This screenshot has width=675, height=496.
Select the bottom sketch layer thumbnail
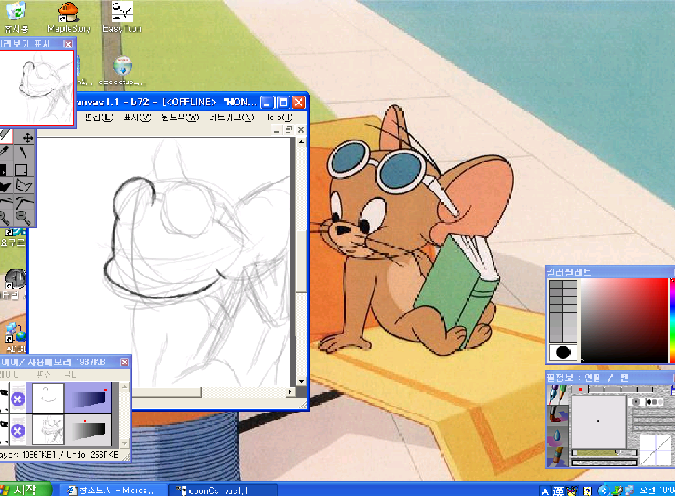48,430
